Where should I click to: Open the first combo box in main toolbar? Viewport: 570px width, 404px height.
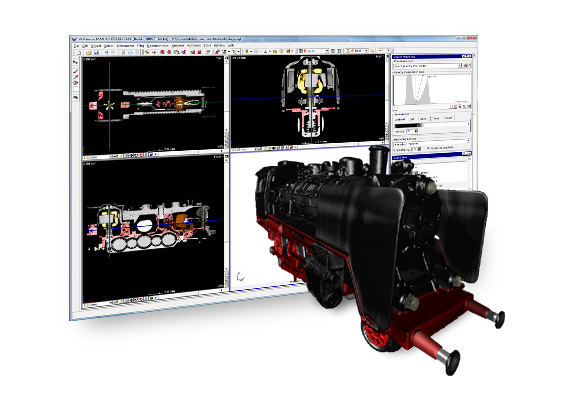pos(313,51)
